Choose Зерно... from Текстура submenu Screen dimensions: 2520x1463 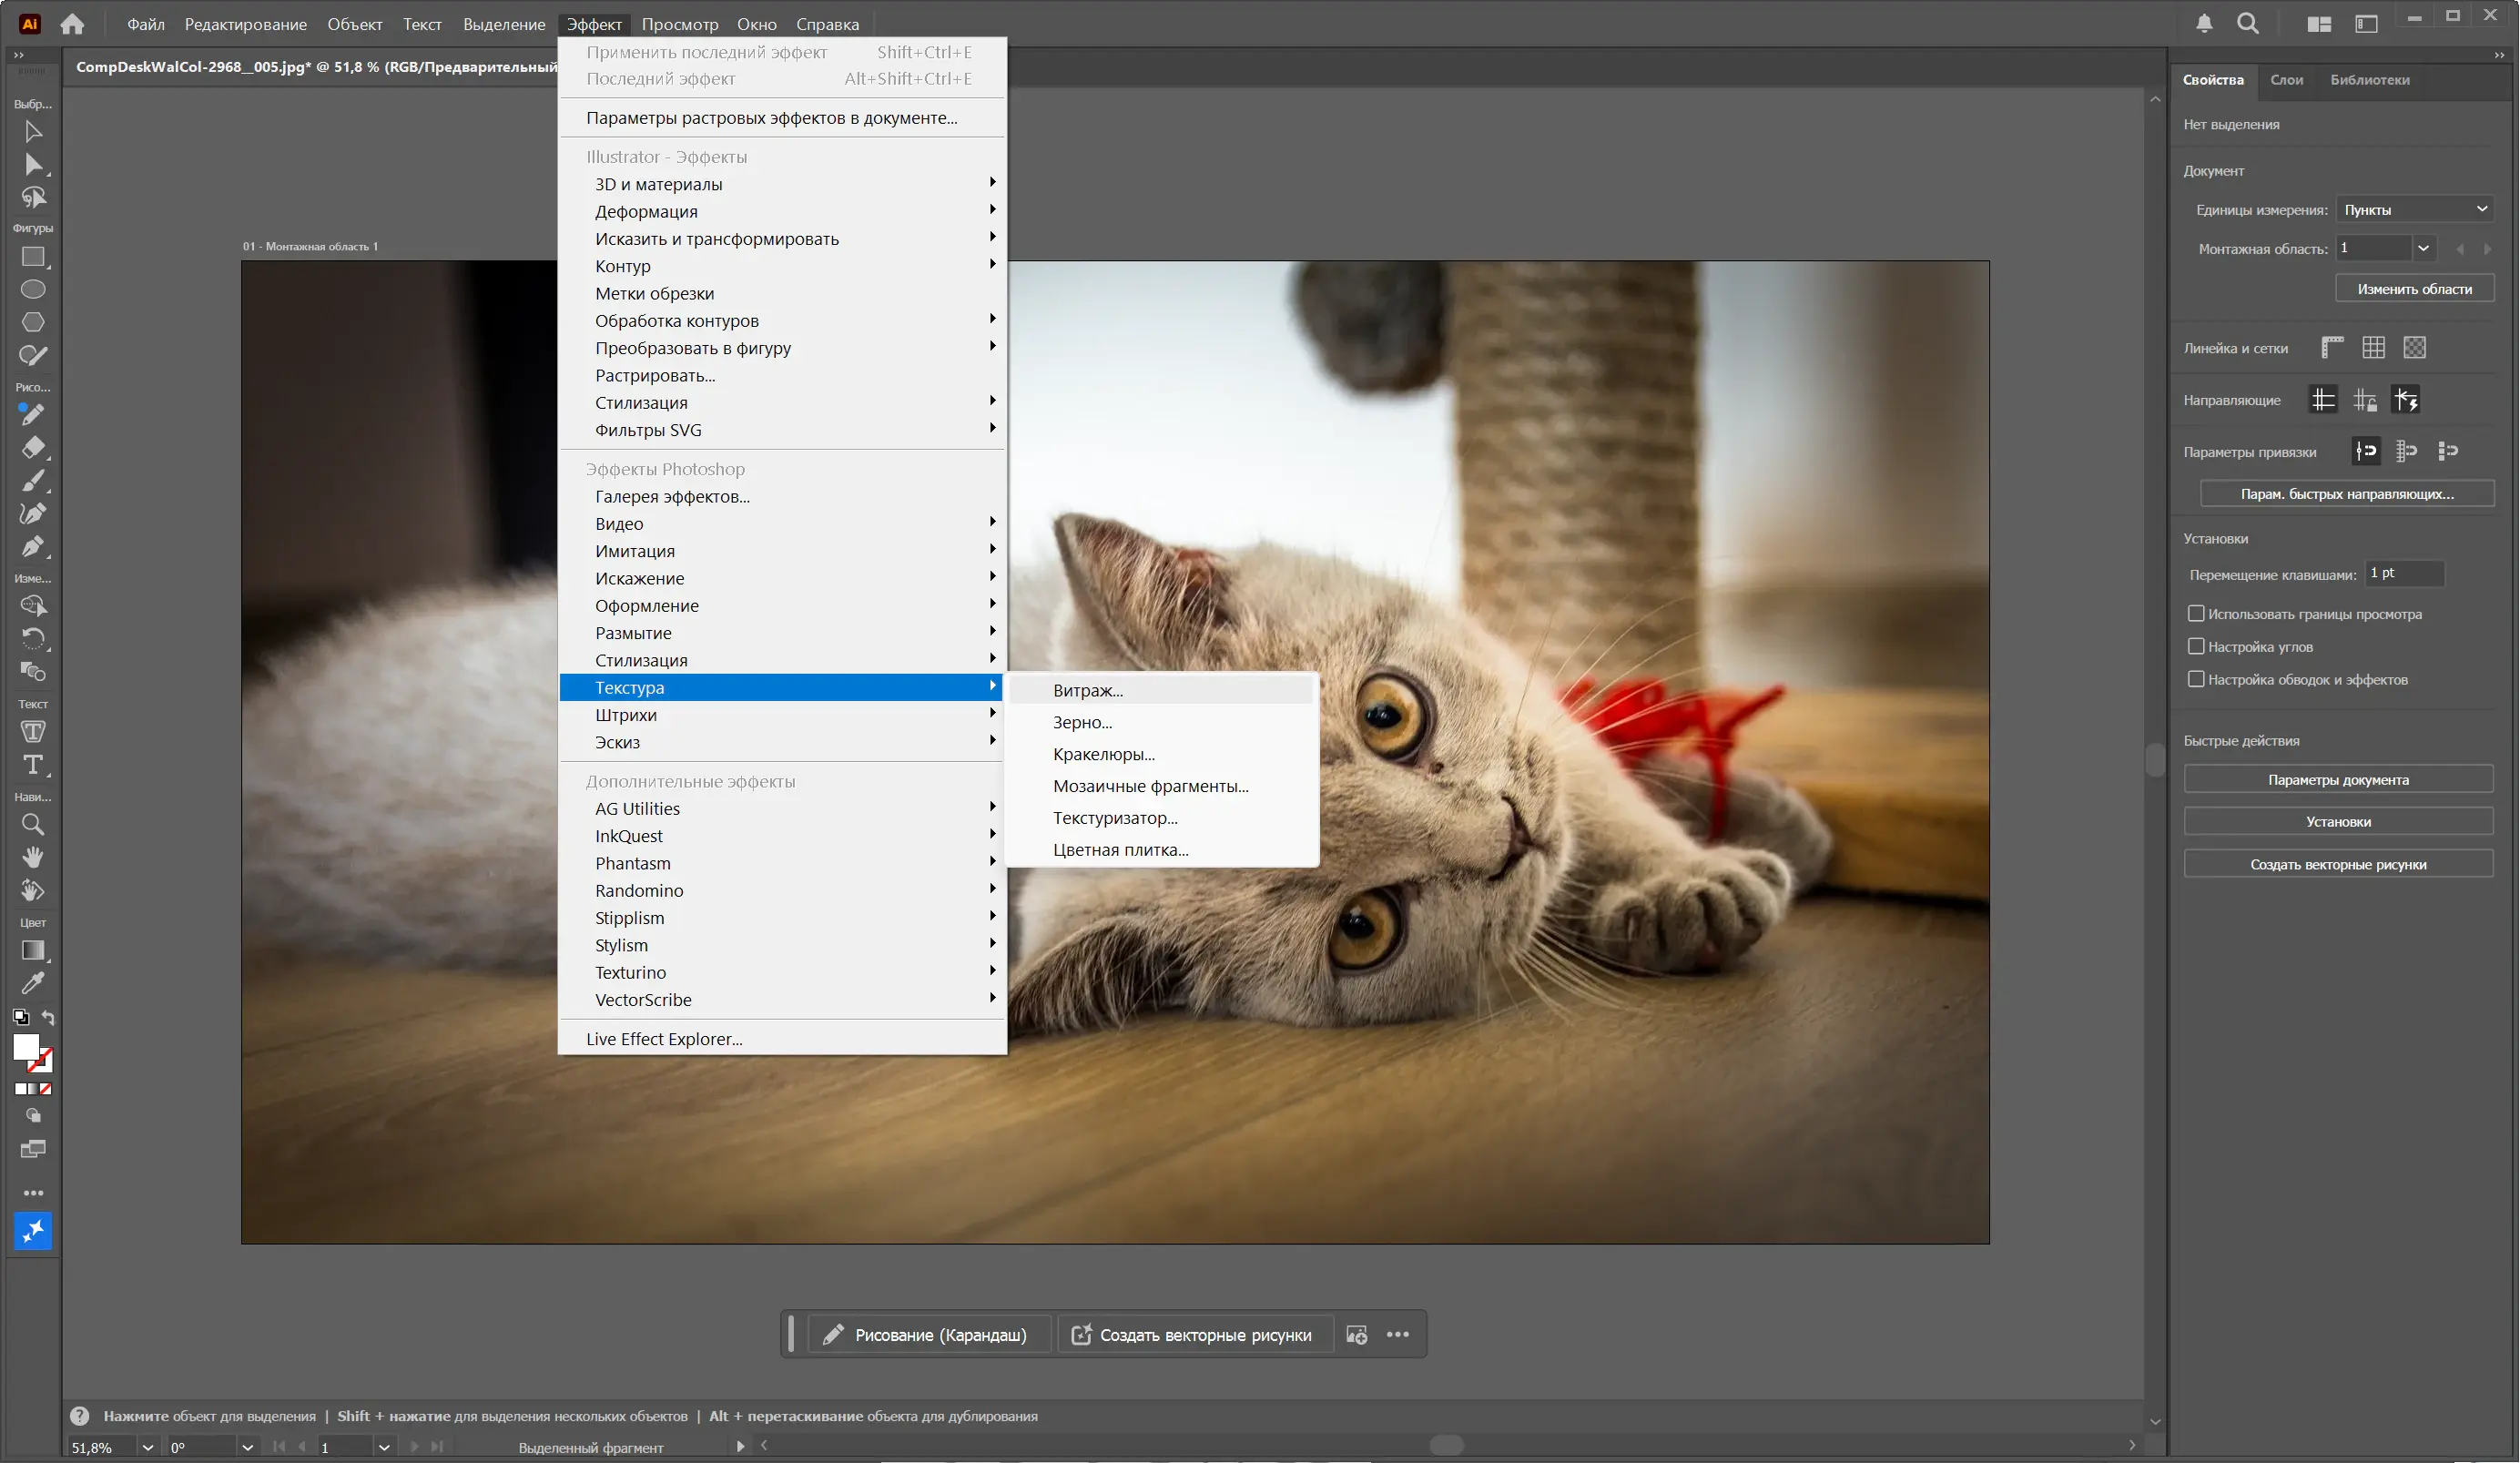(1082, 722)
